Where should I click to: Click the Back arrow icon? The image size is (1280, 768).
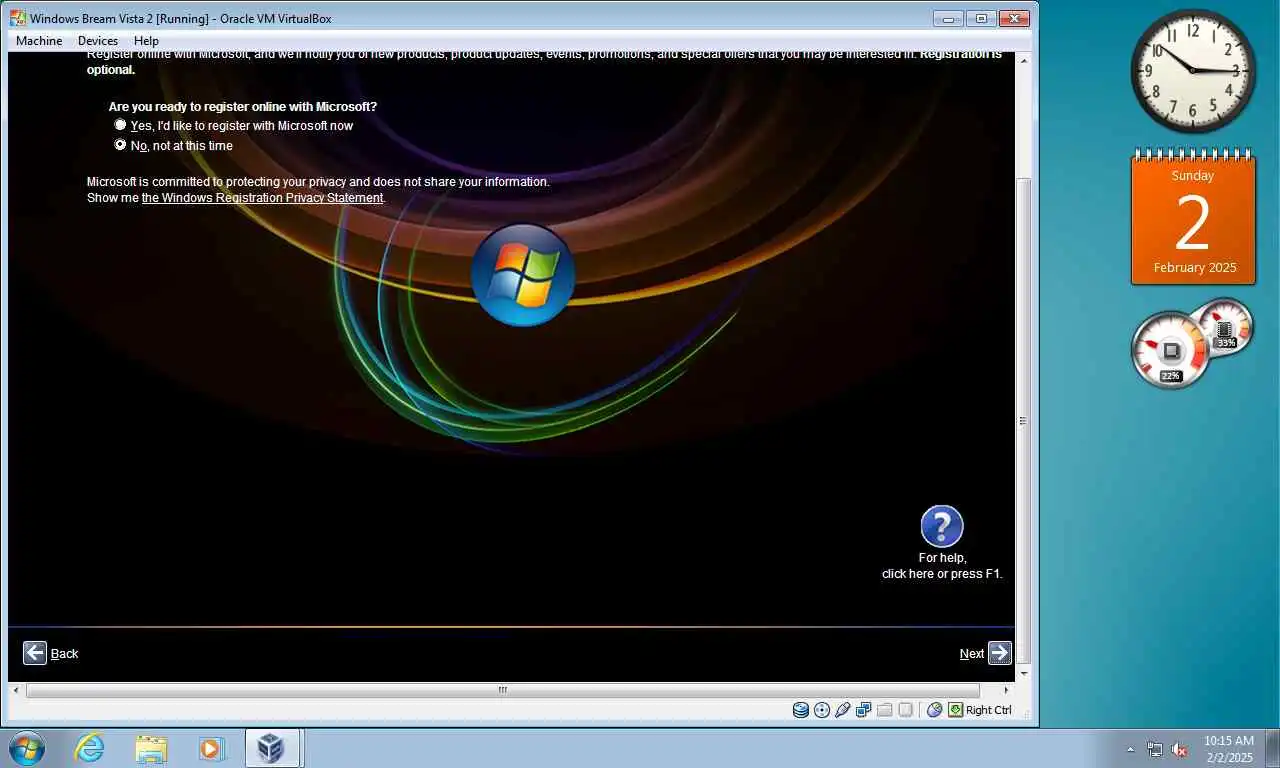[x=35, y=653]
